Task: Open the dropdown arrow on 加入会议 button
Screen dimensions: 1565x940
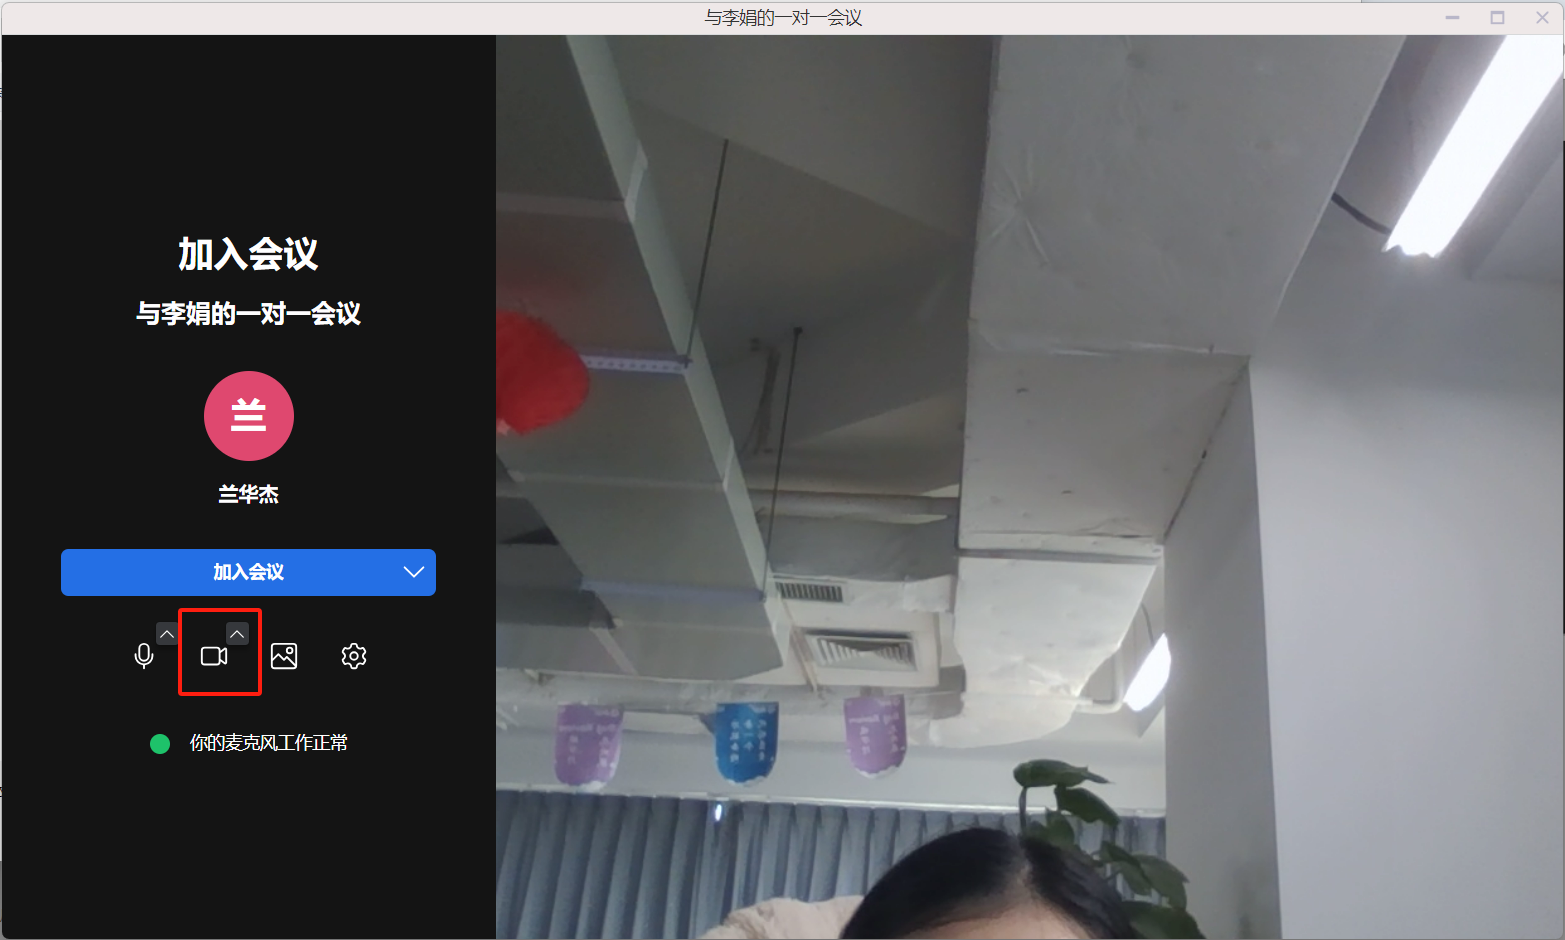Action: click(413, 572)
